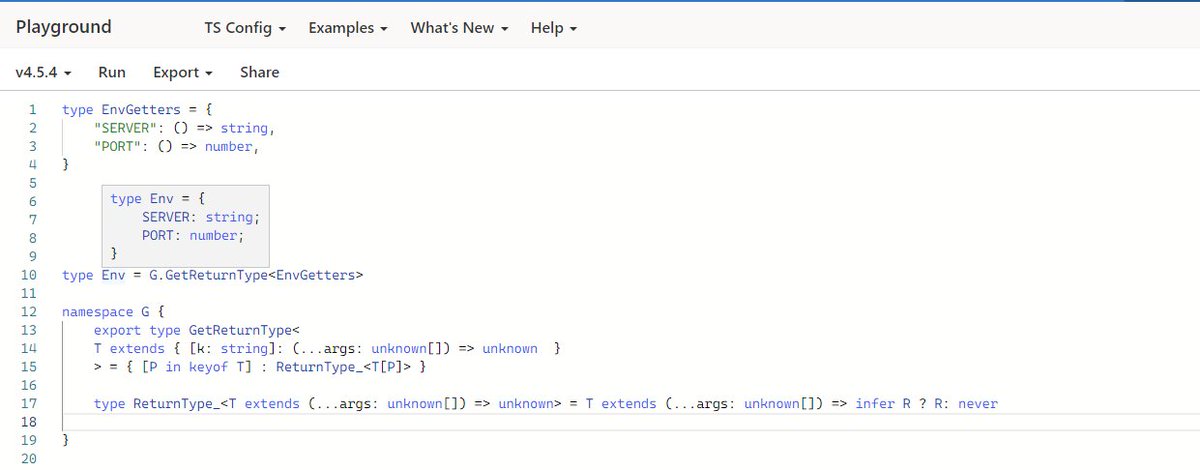Screen dimensions: 1200x470
Task: Click 'SERVER: string;' in hover tooltip
Action: click(x=200, y=217)
